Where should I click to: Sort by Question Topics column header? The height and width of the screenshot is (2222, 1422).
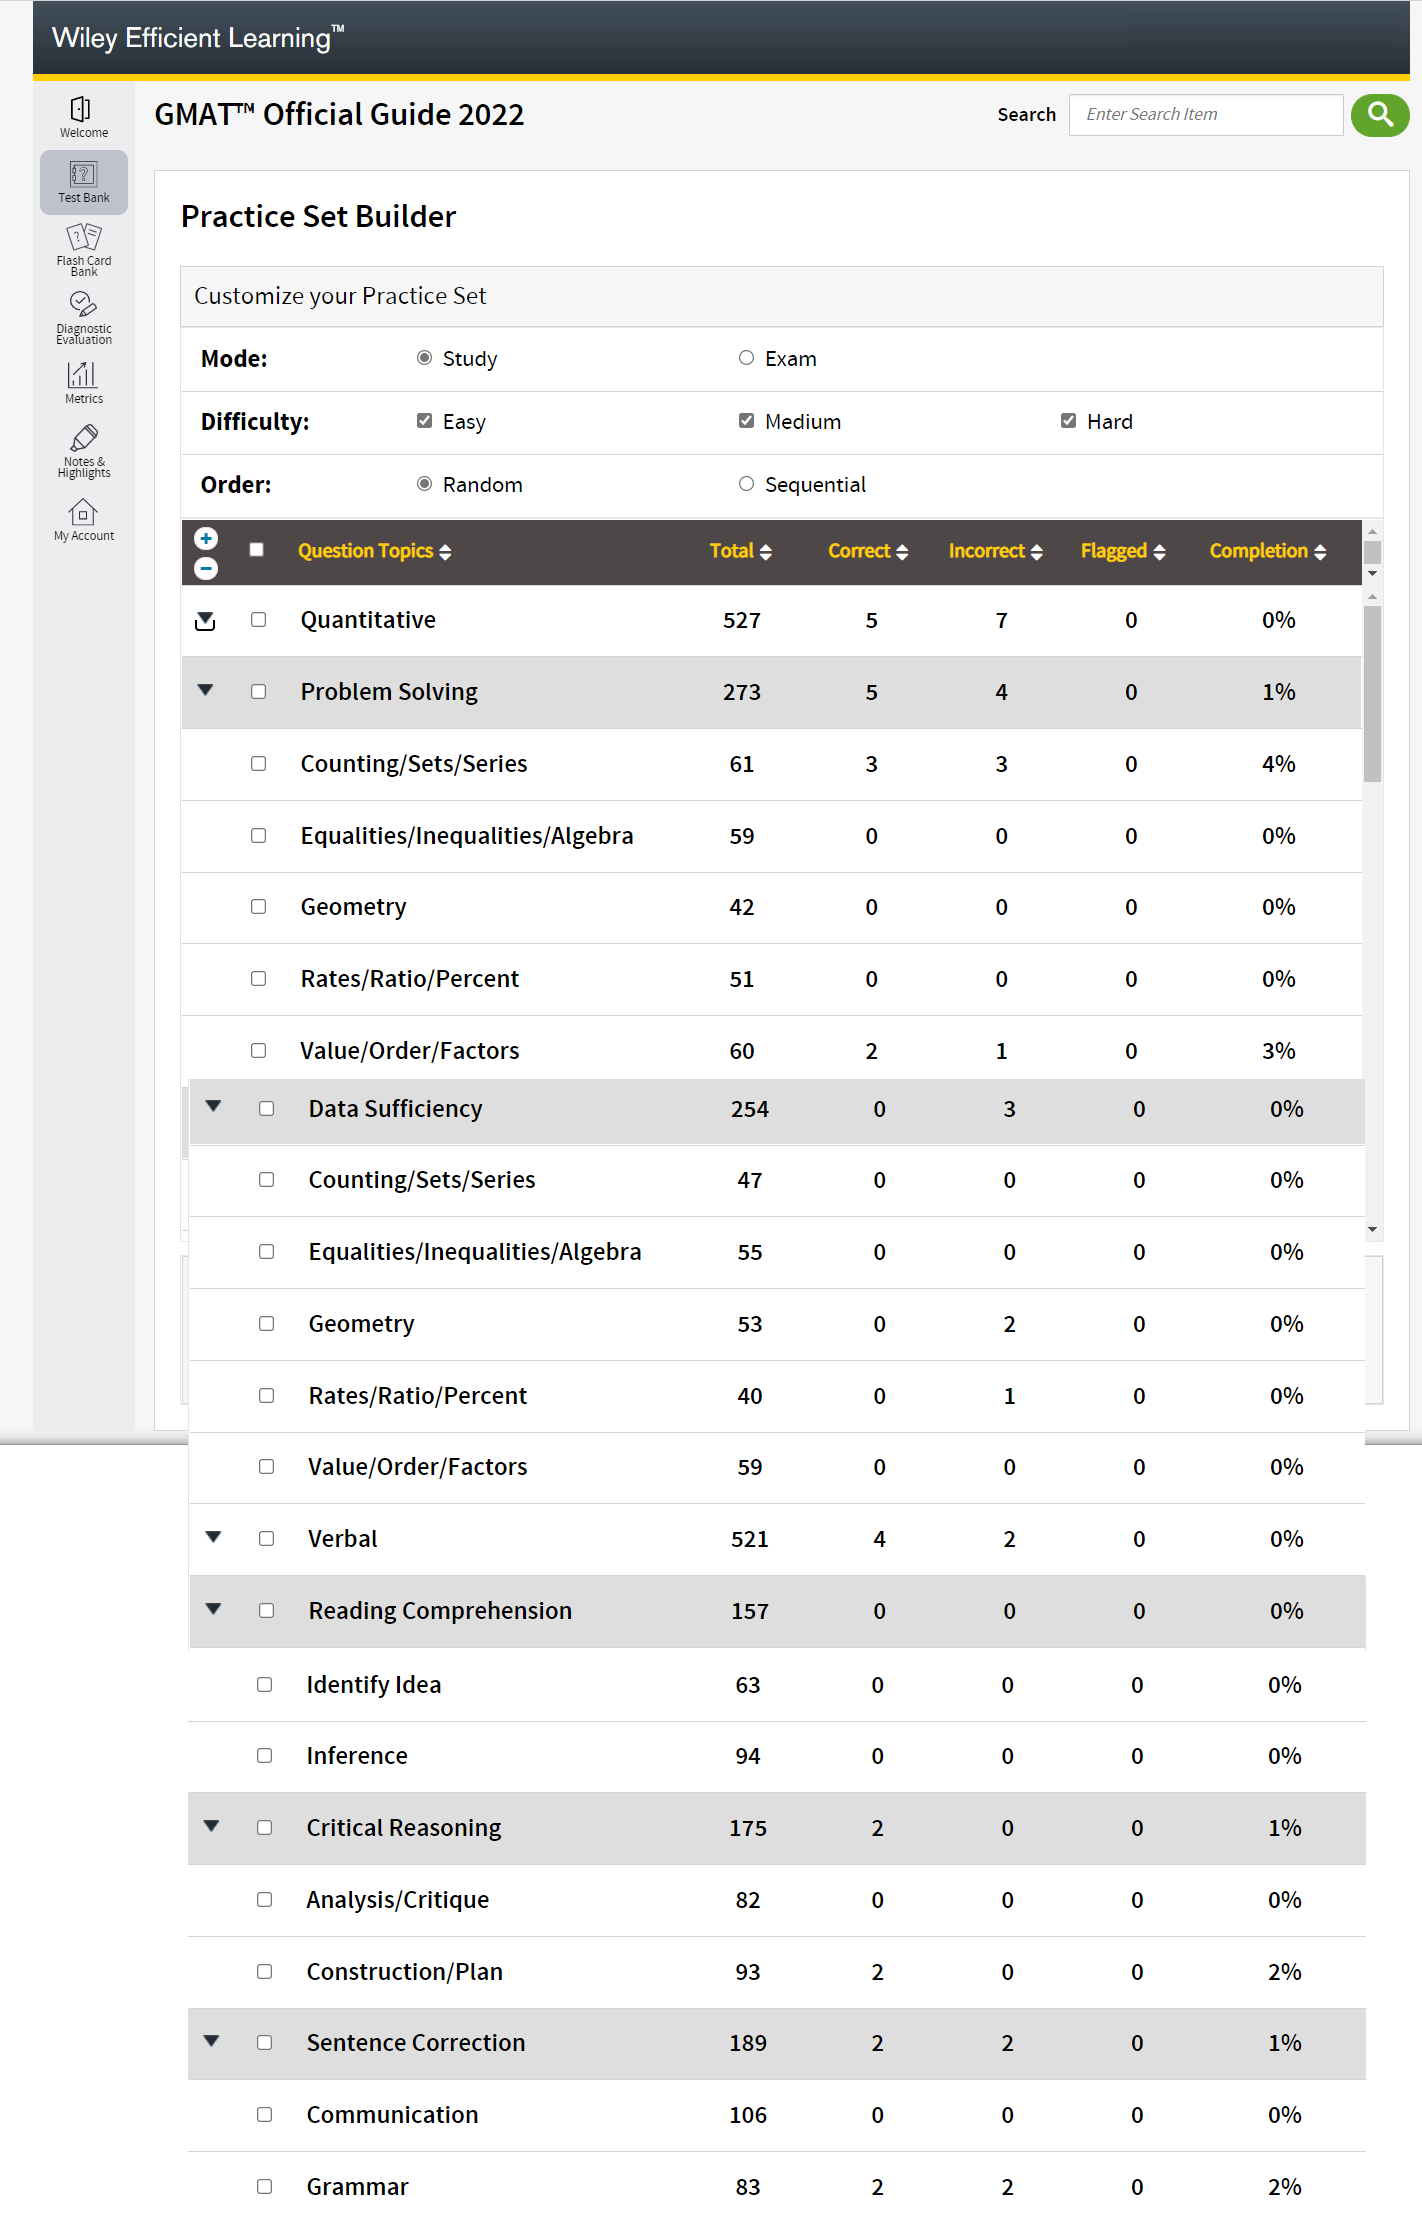(374, 551)
